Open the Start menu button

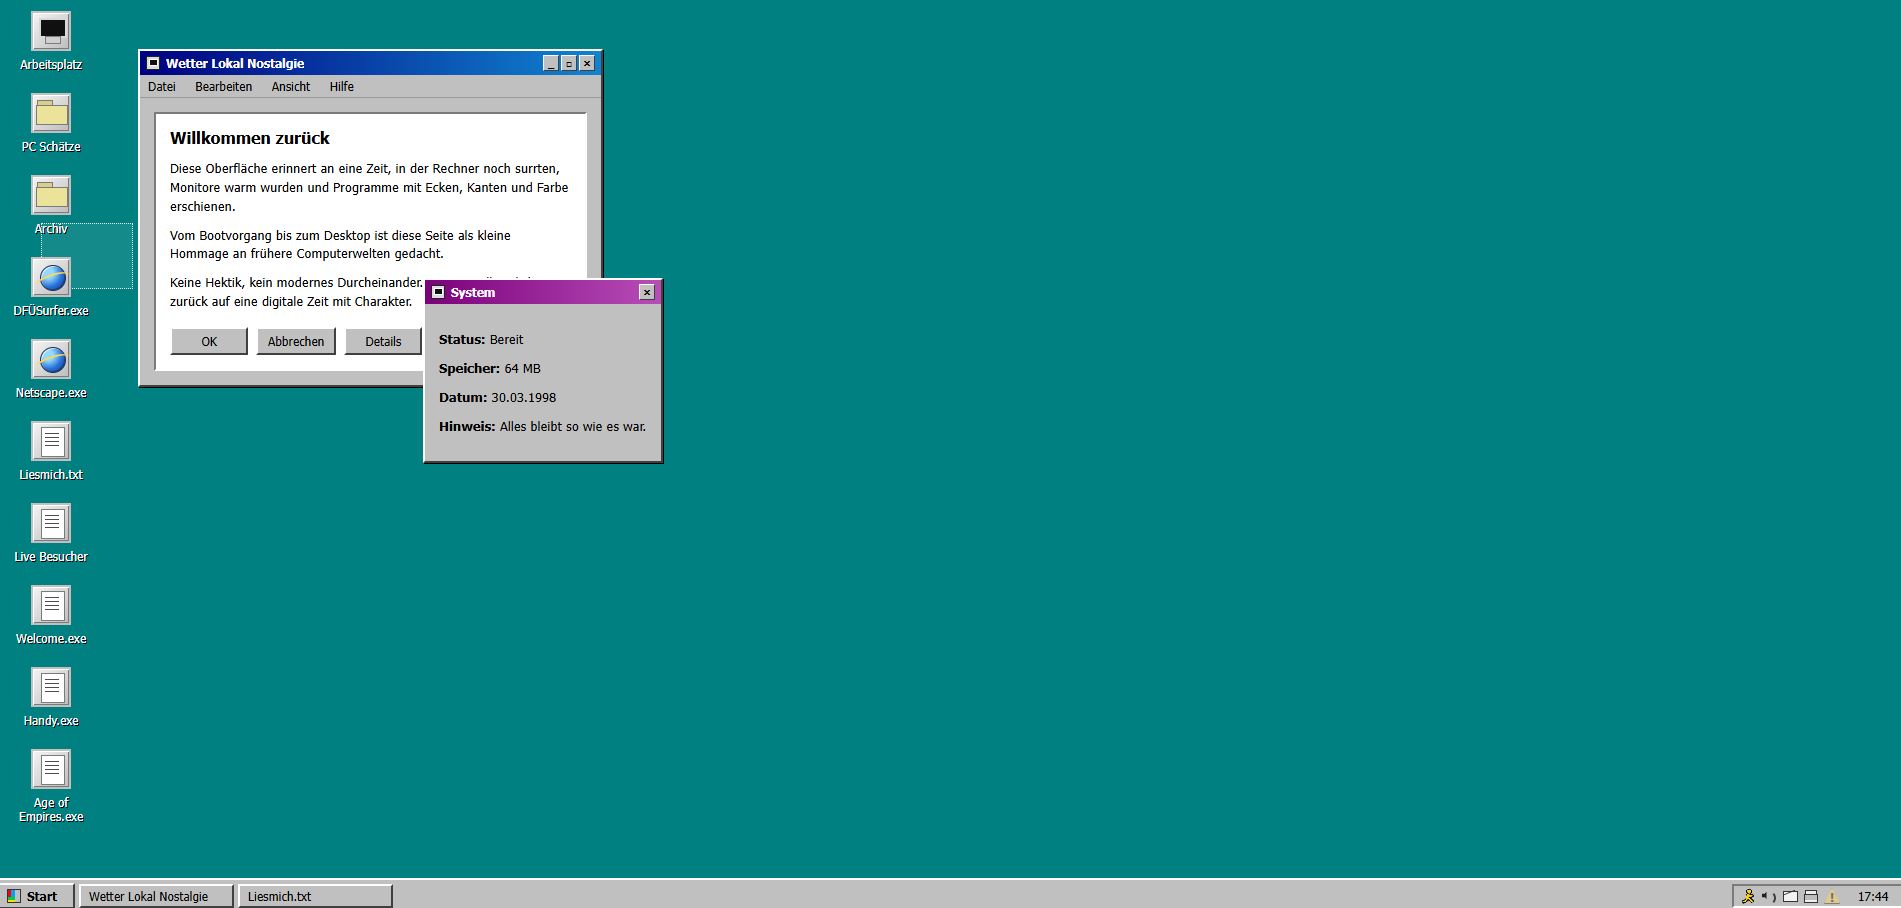(38, 896)
